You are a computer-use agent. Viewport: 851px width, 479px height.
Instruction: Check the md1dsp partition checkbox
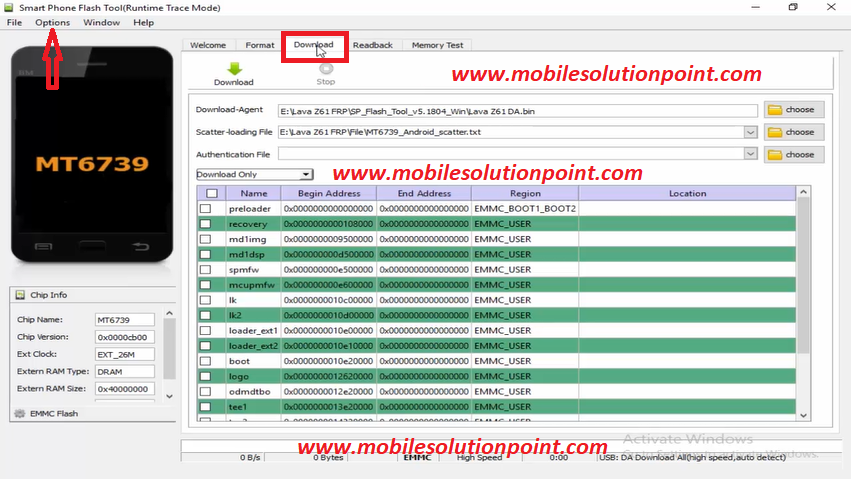pos(205,254)
